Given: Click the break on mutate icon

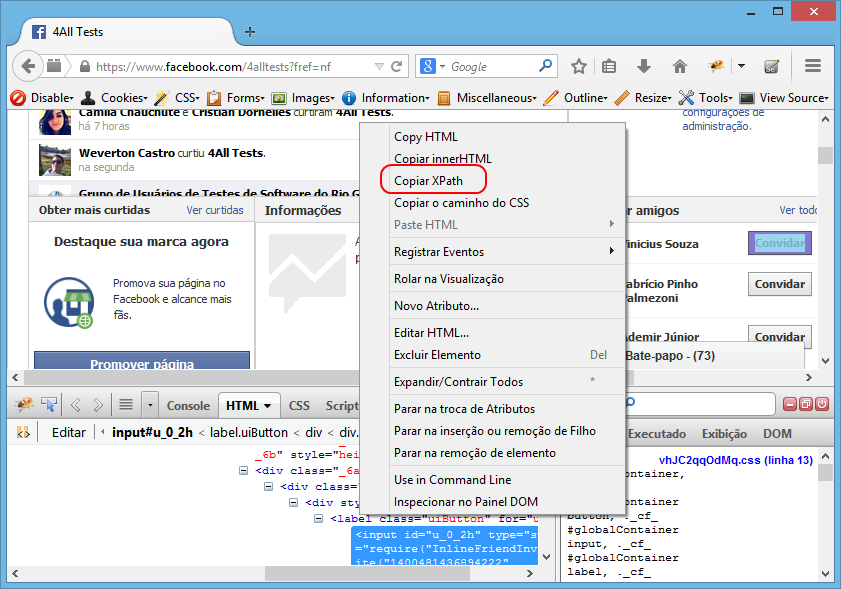Looking at the screenshot, I should coord(23,432).
